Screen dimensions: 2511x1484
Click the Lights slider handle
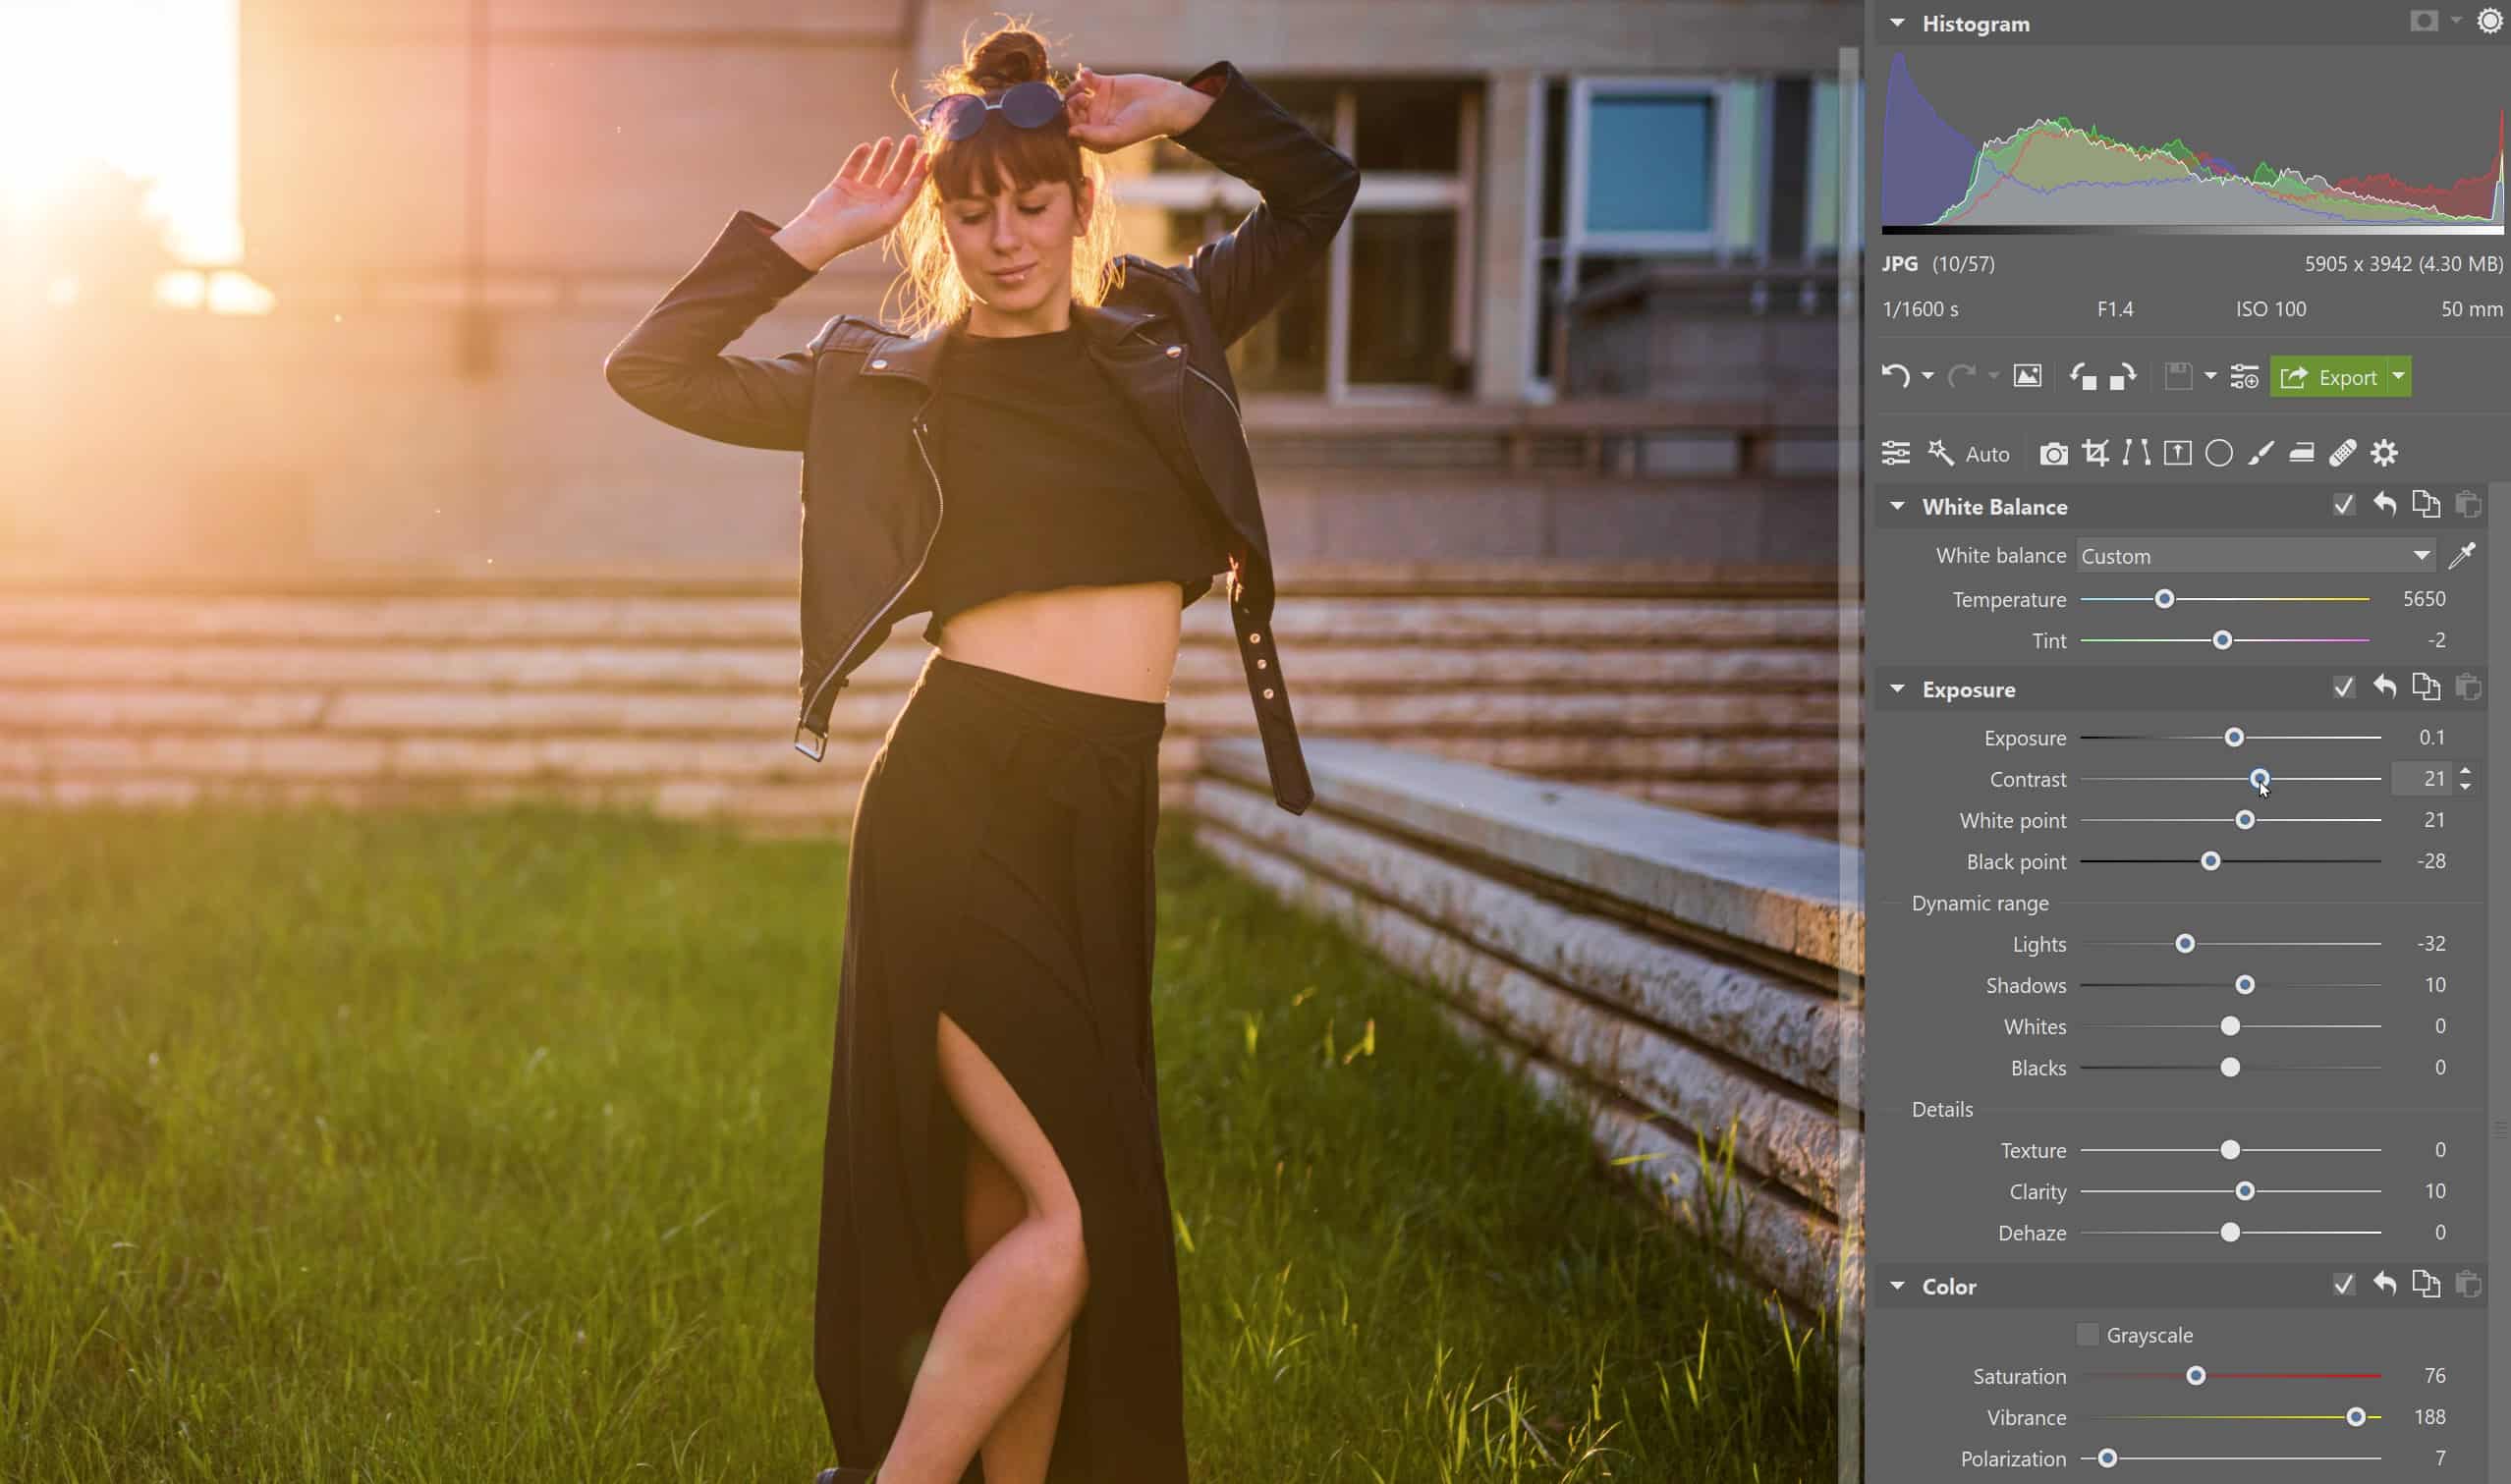[2185, 944]
